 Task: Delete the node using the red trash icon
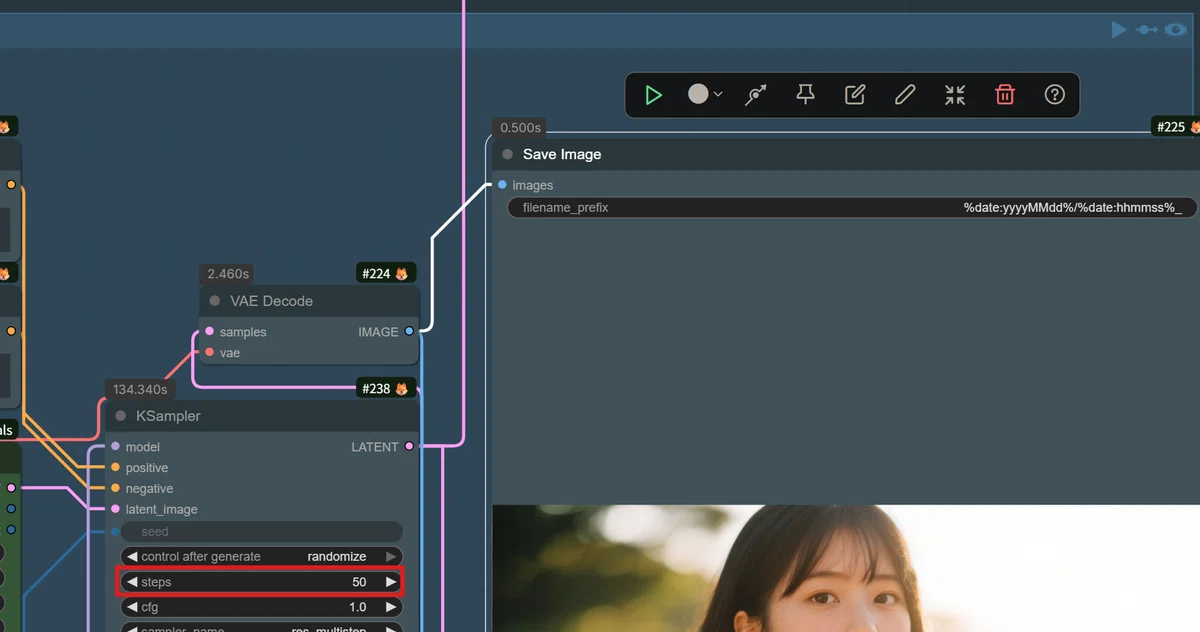click(x=1005, y=95)
